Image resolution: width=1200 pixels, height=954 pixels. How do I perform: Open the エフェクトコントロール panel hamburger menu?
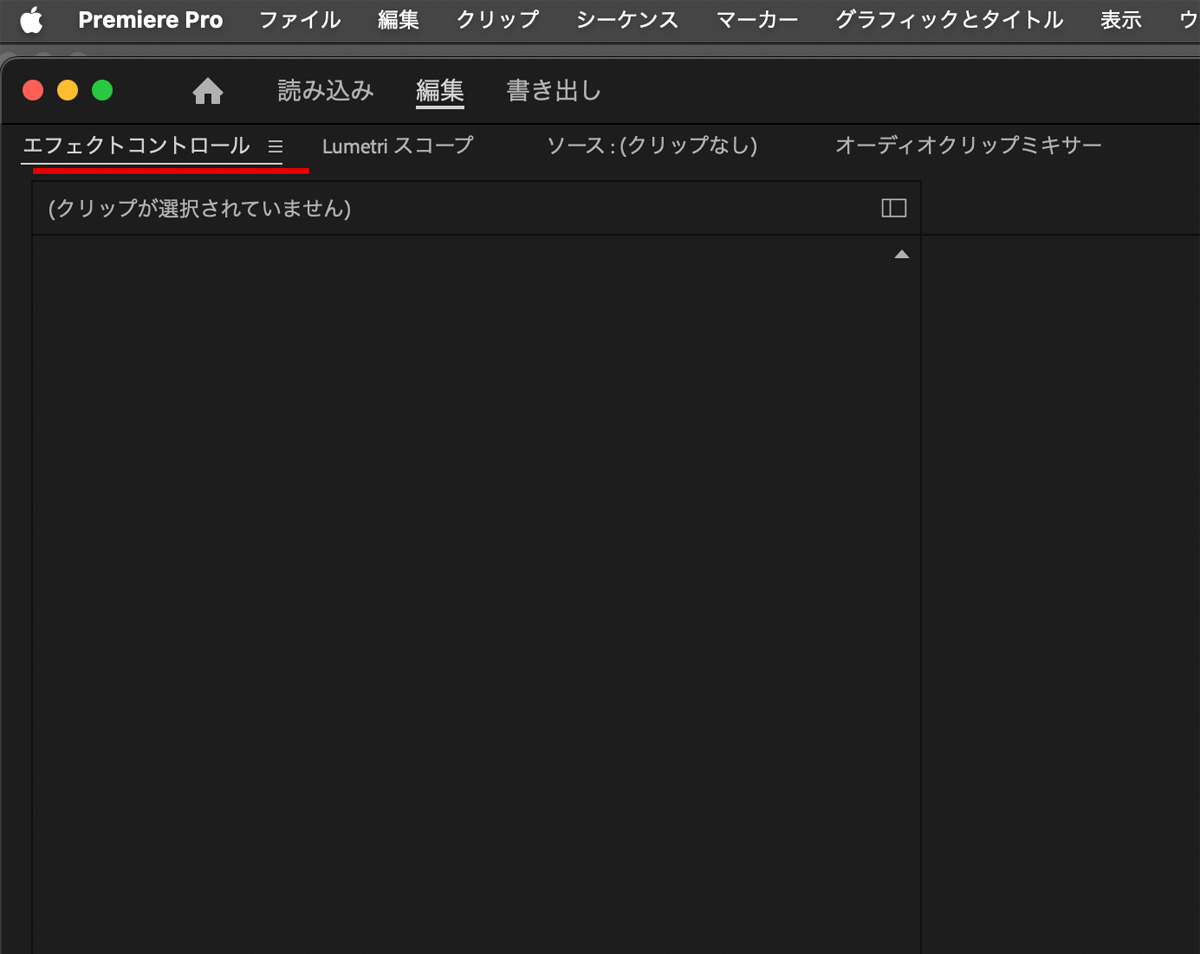[276, 146]
